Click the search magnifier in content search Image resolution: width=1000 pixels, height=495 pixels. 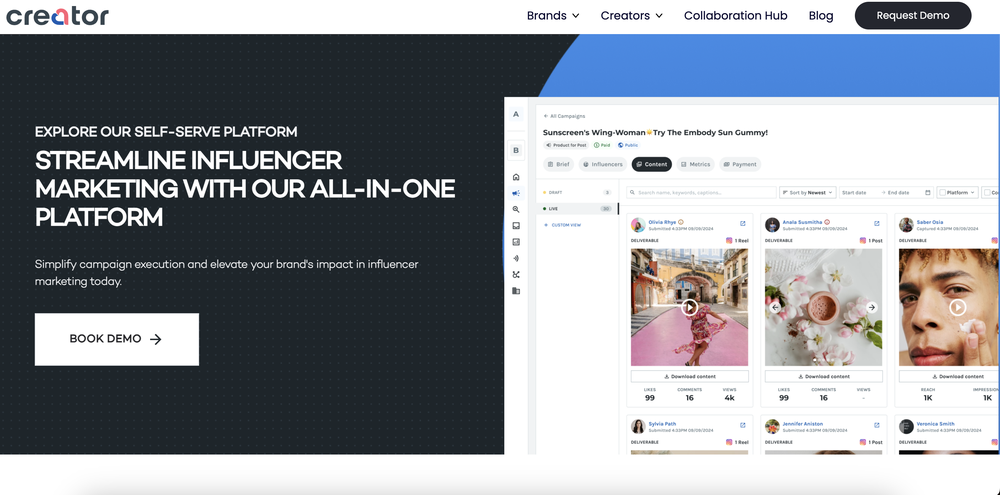coord(633,192)
